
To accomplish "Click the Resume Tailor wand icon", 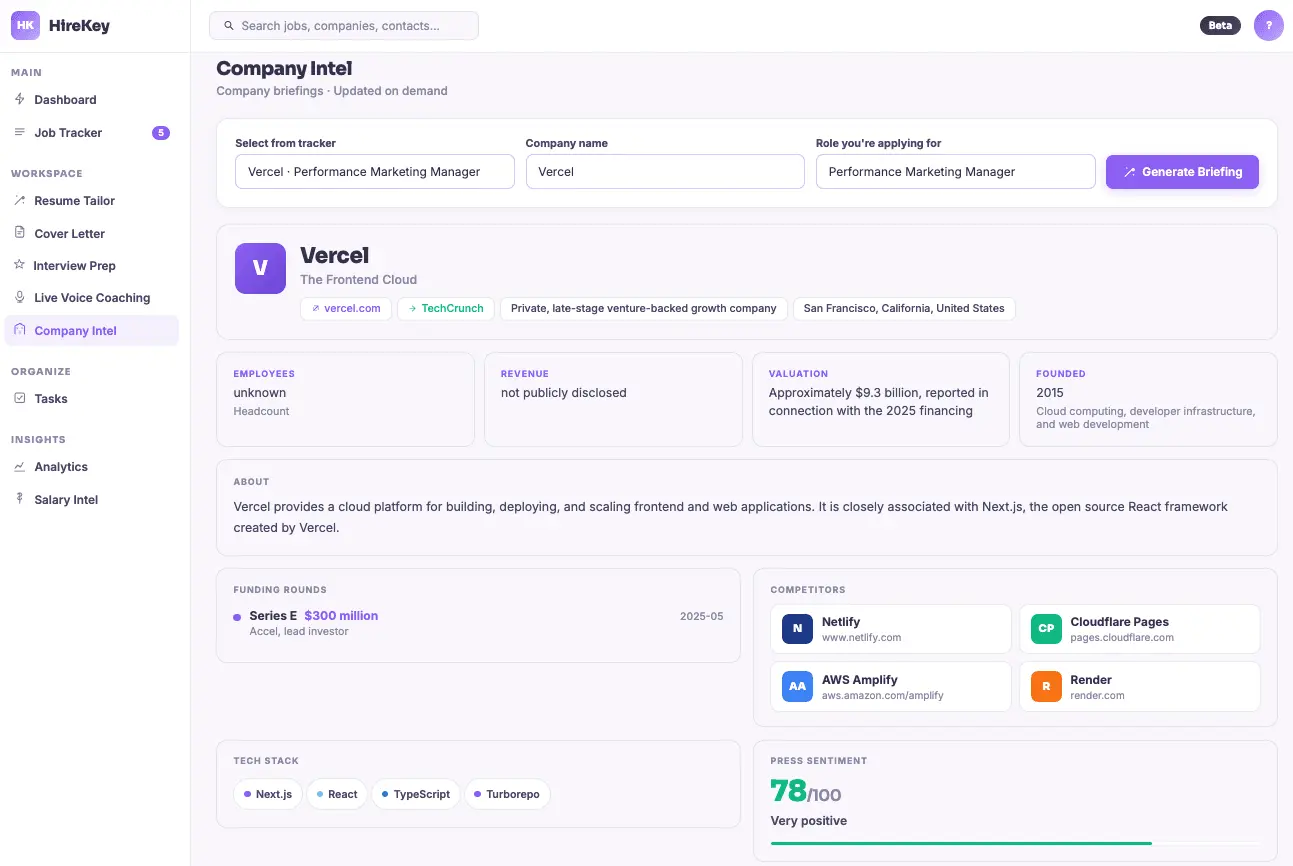I will click(19, 200).
